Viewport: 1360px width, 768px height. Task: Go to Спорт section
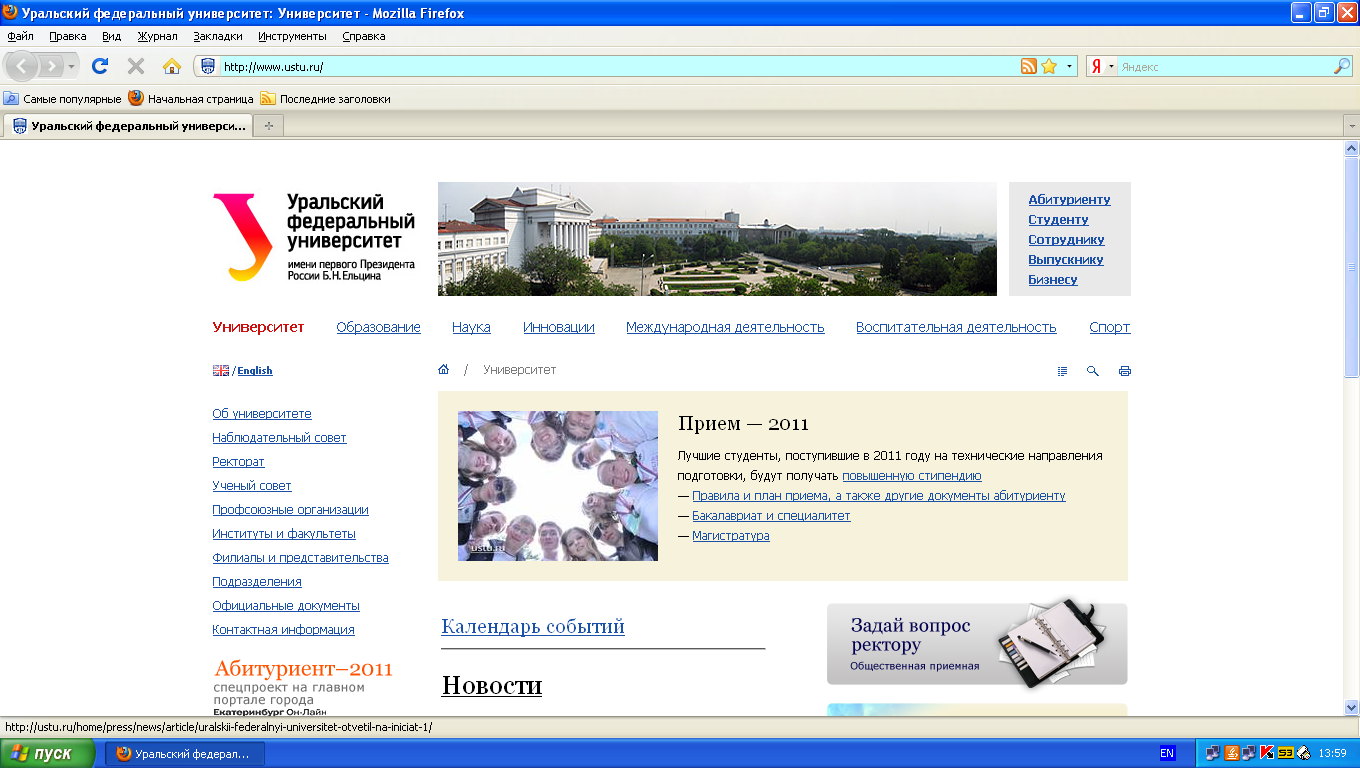click(x=1110, y=327)
